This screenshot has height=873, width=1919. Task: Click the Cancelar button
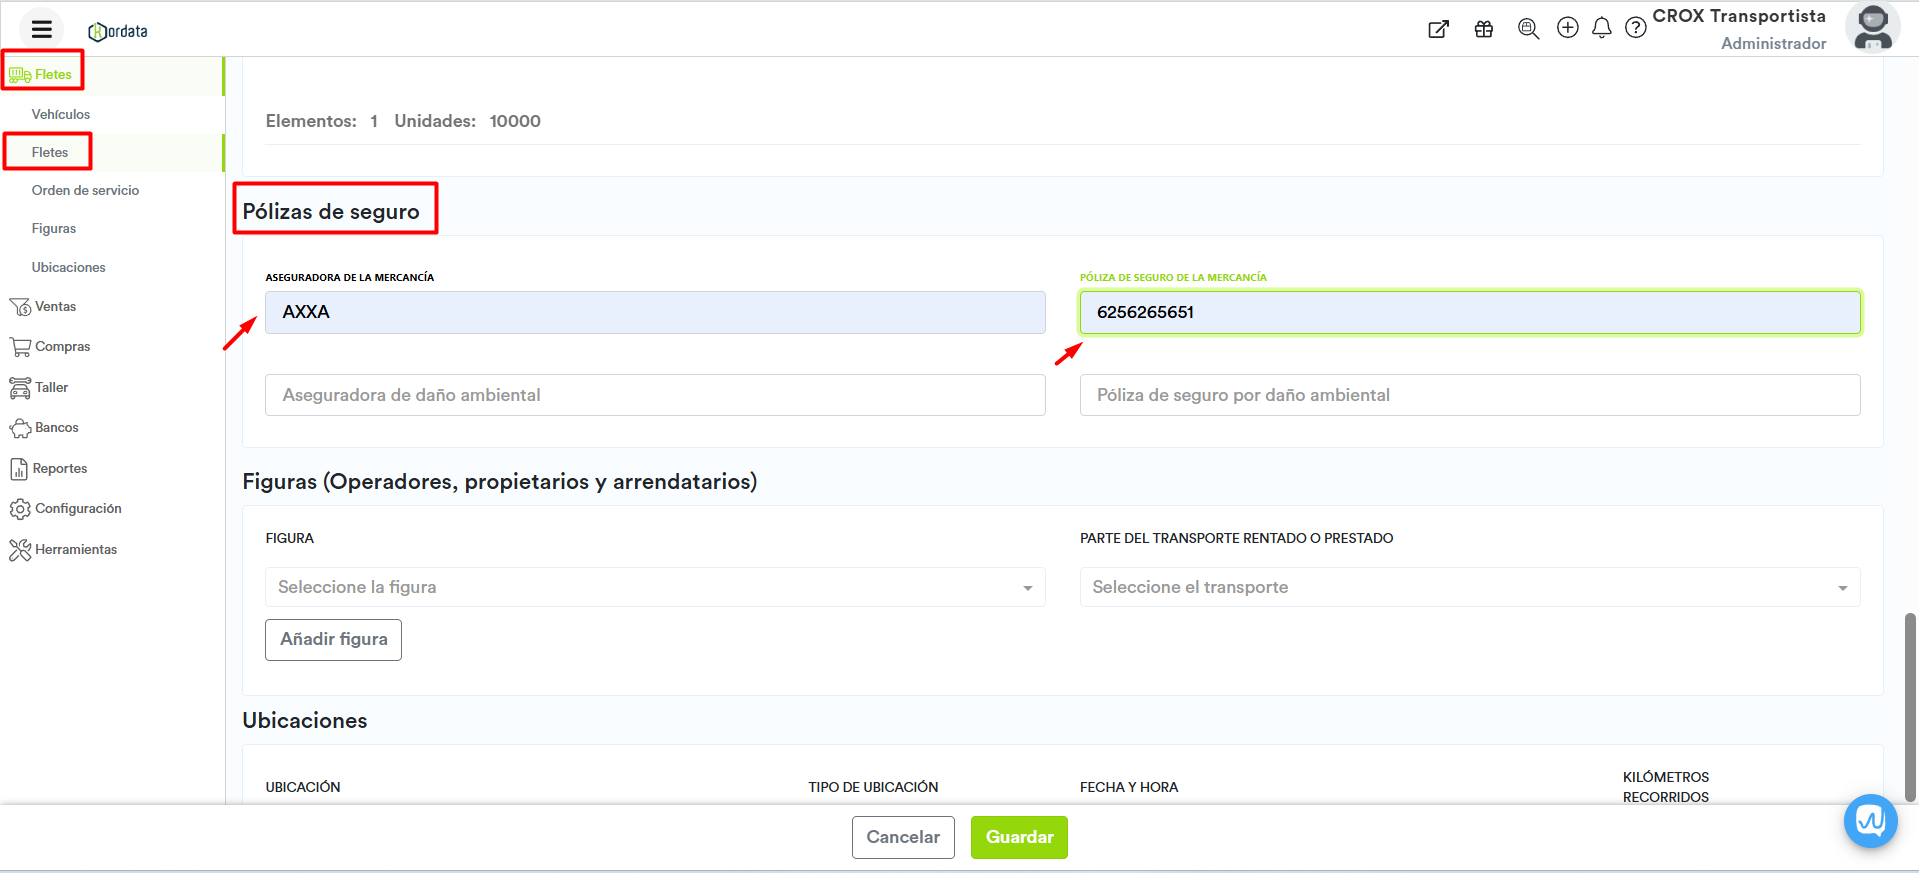(902, 837)
